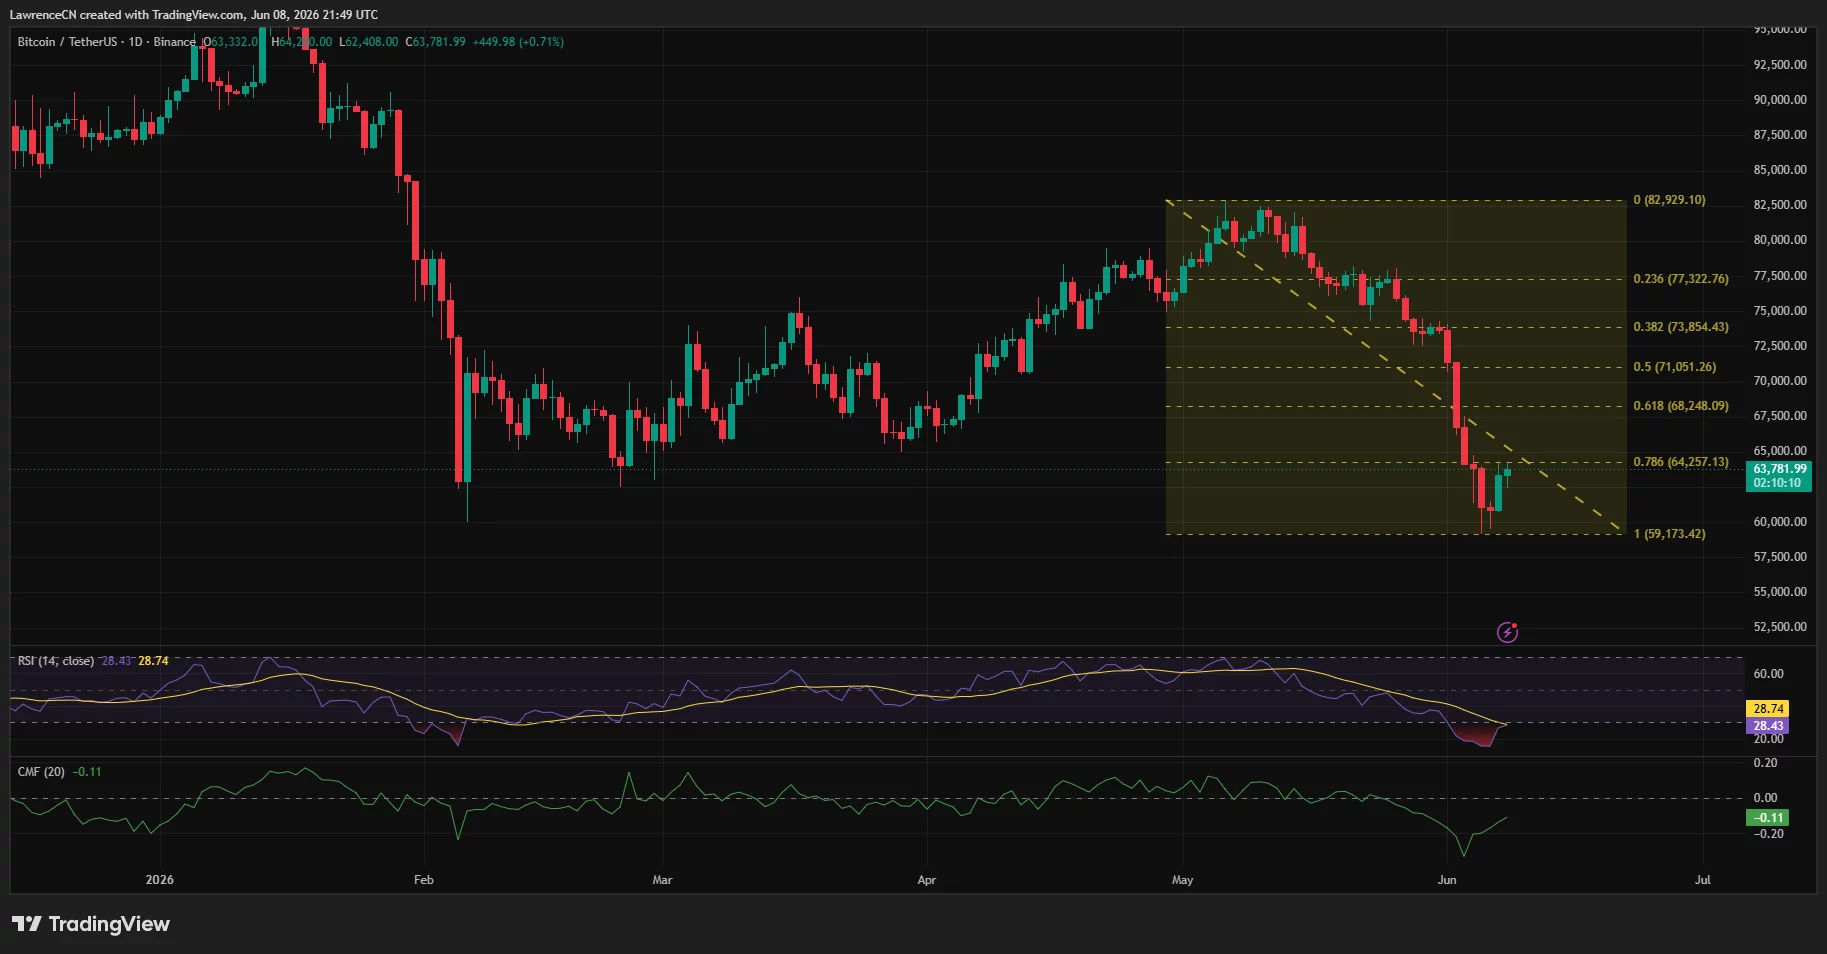This screenshot has height=954, width=1827.
Task: Click the Jul label on time axis
Action: pyautogui.click(x=1703, y=880)
